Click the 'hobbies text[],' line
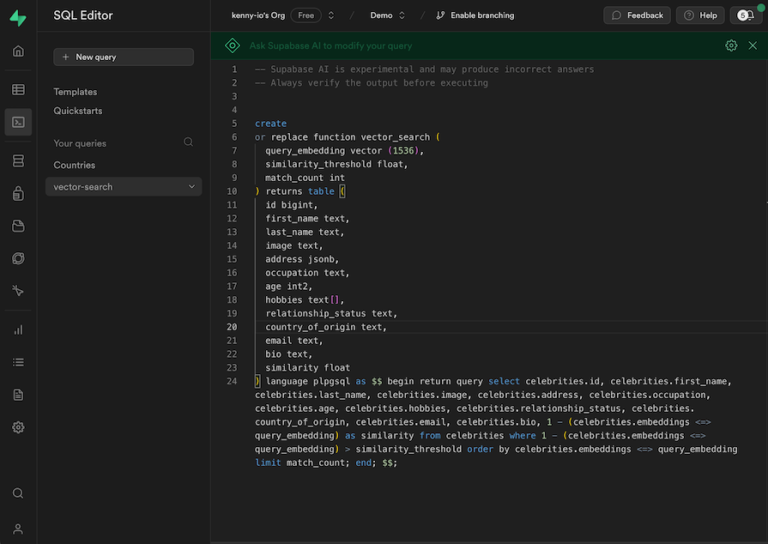The width and height of the screenshot is (768, 544). pyautogui.click(x=305, y=300)
